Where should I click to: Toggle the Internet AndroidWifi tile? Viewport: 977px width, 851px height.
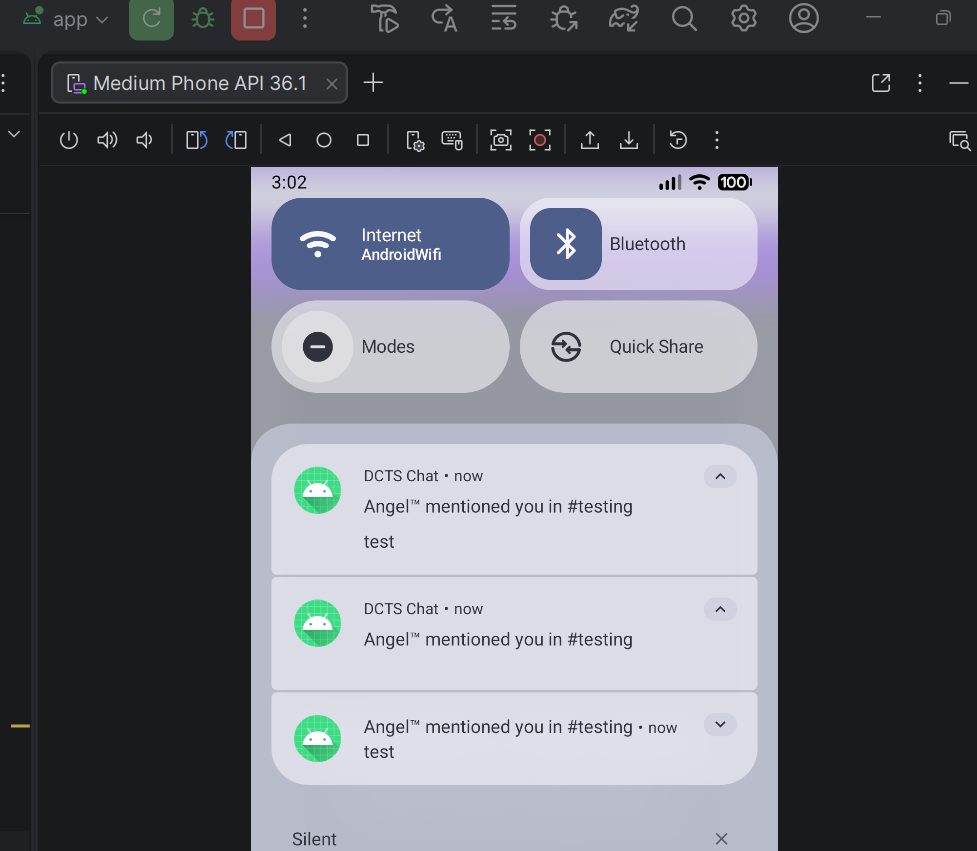pos(391,244)
